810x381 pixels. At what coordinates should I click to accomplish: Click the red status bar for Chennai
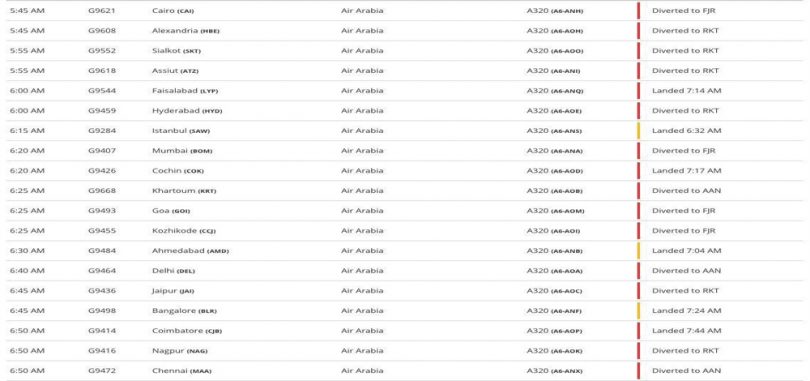tap(638, 371)
